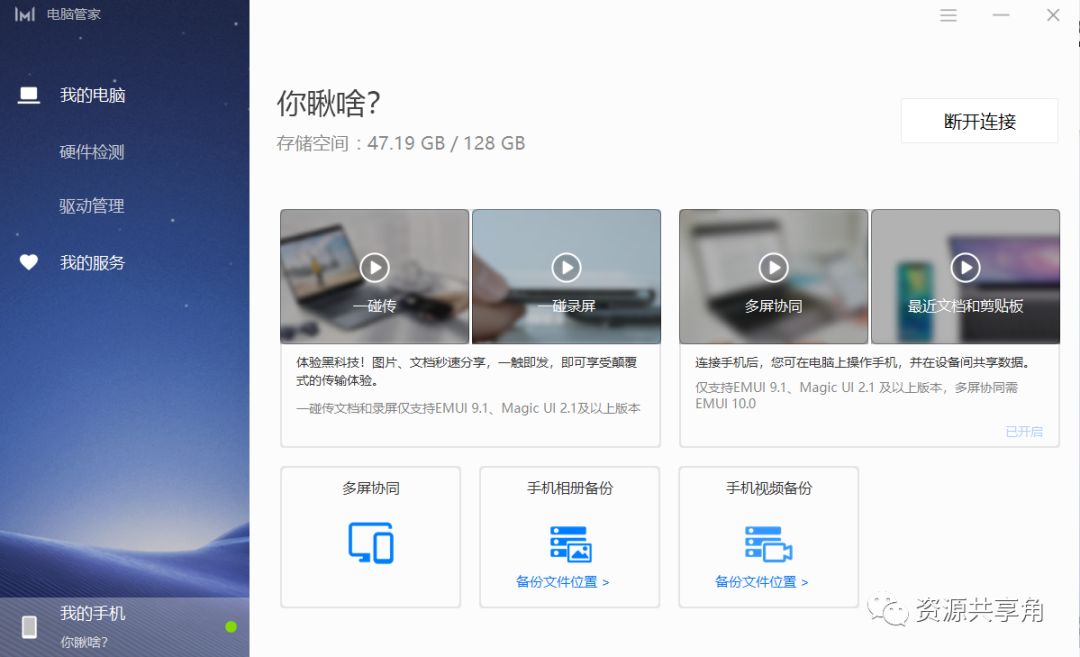
Task: Click the phone icon beside 我的手机
Action: [x=29, y=627]
